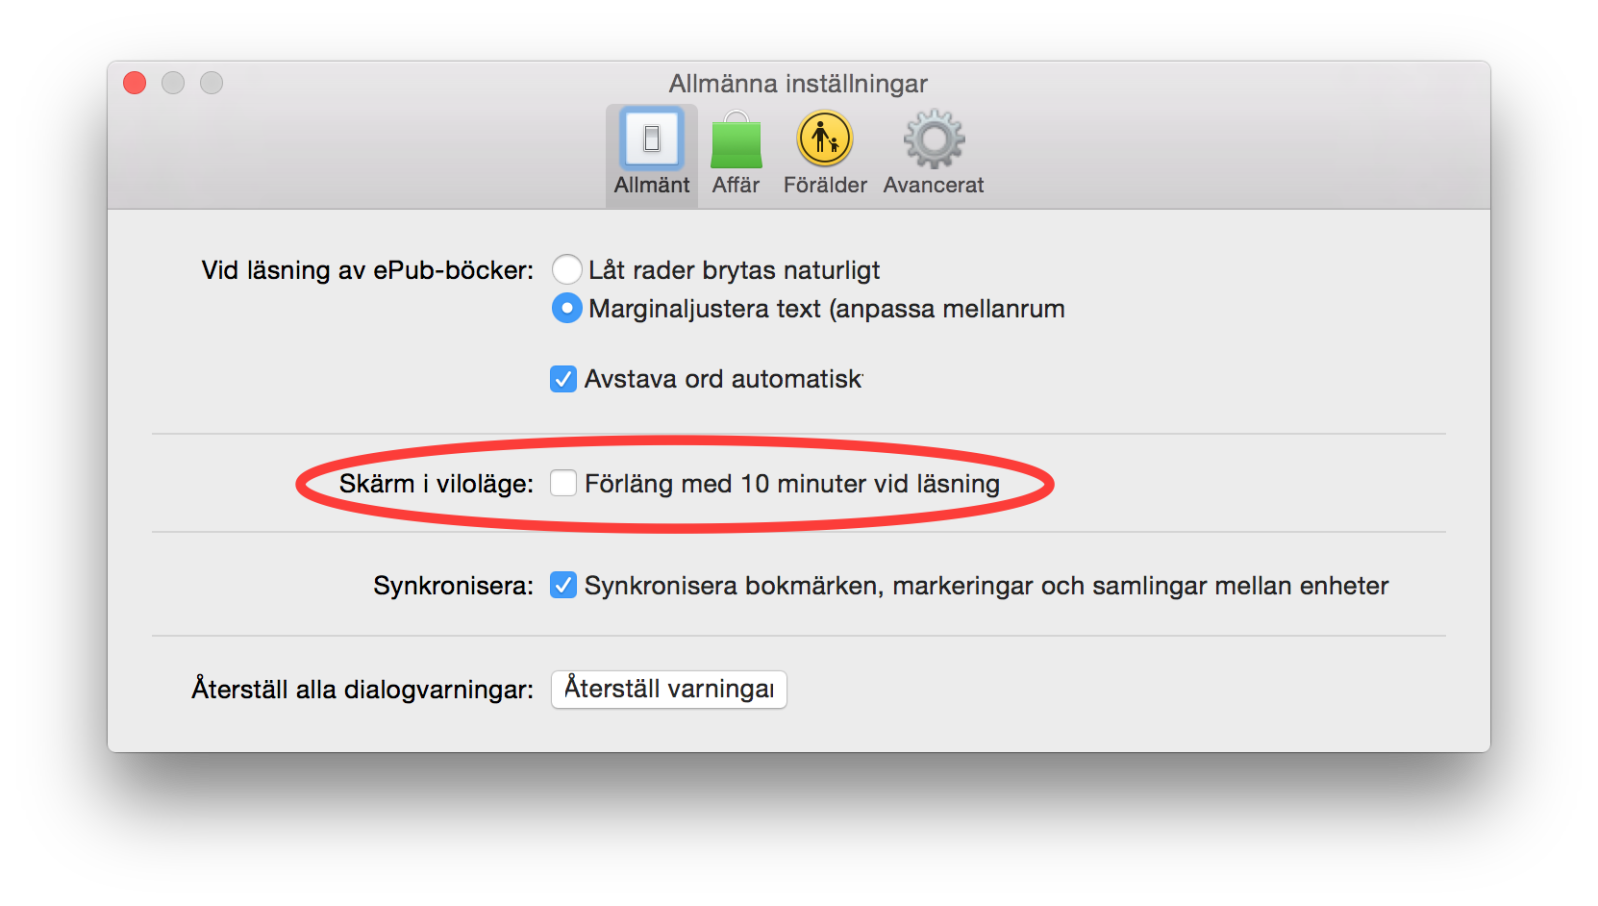
Task: Uncheck 'Synkronisera bokmärken, markeringar och samlingar' checkbox
Action: point(563,585)
